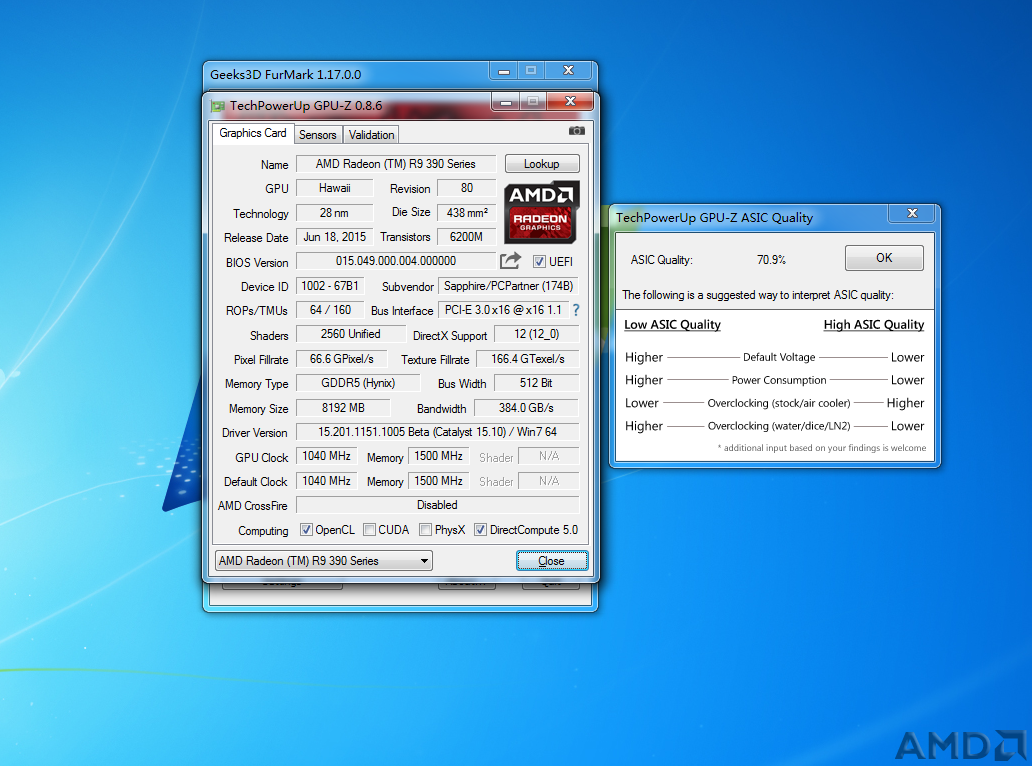Click the ASIC Quality value 70.9%
Image resolution: width=1032 pixels, height=766 pixels.
pyautogui.click(x=771, y=260)
